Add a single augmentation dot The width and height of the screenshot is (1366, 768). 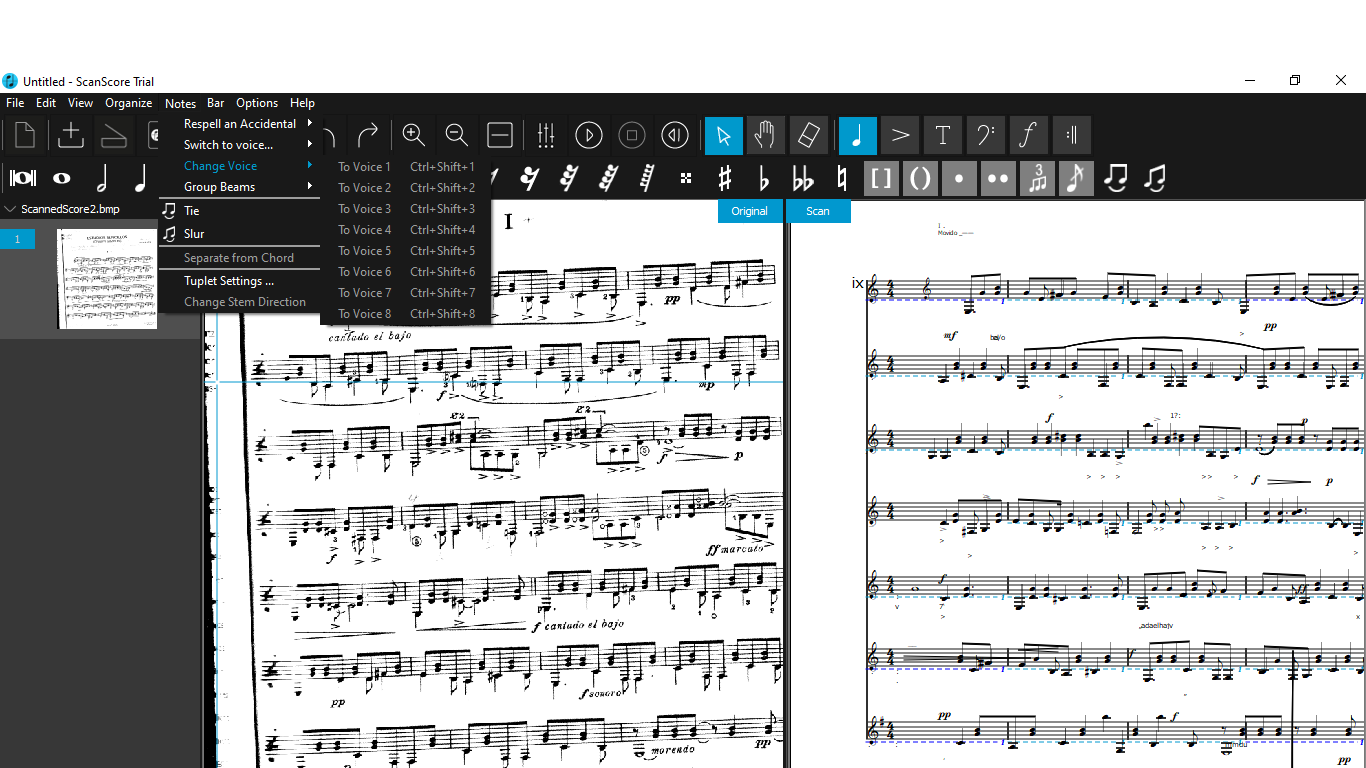pos(959,179)
